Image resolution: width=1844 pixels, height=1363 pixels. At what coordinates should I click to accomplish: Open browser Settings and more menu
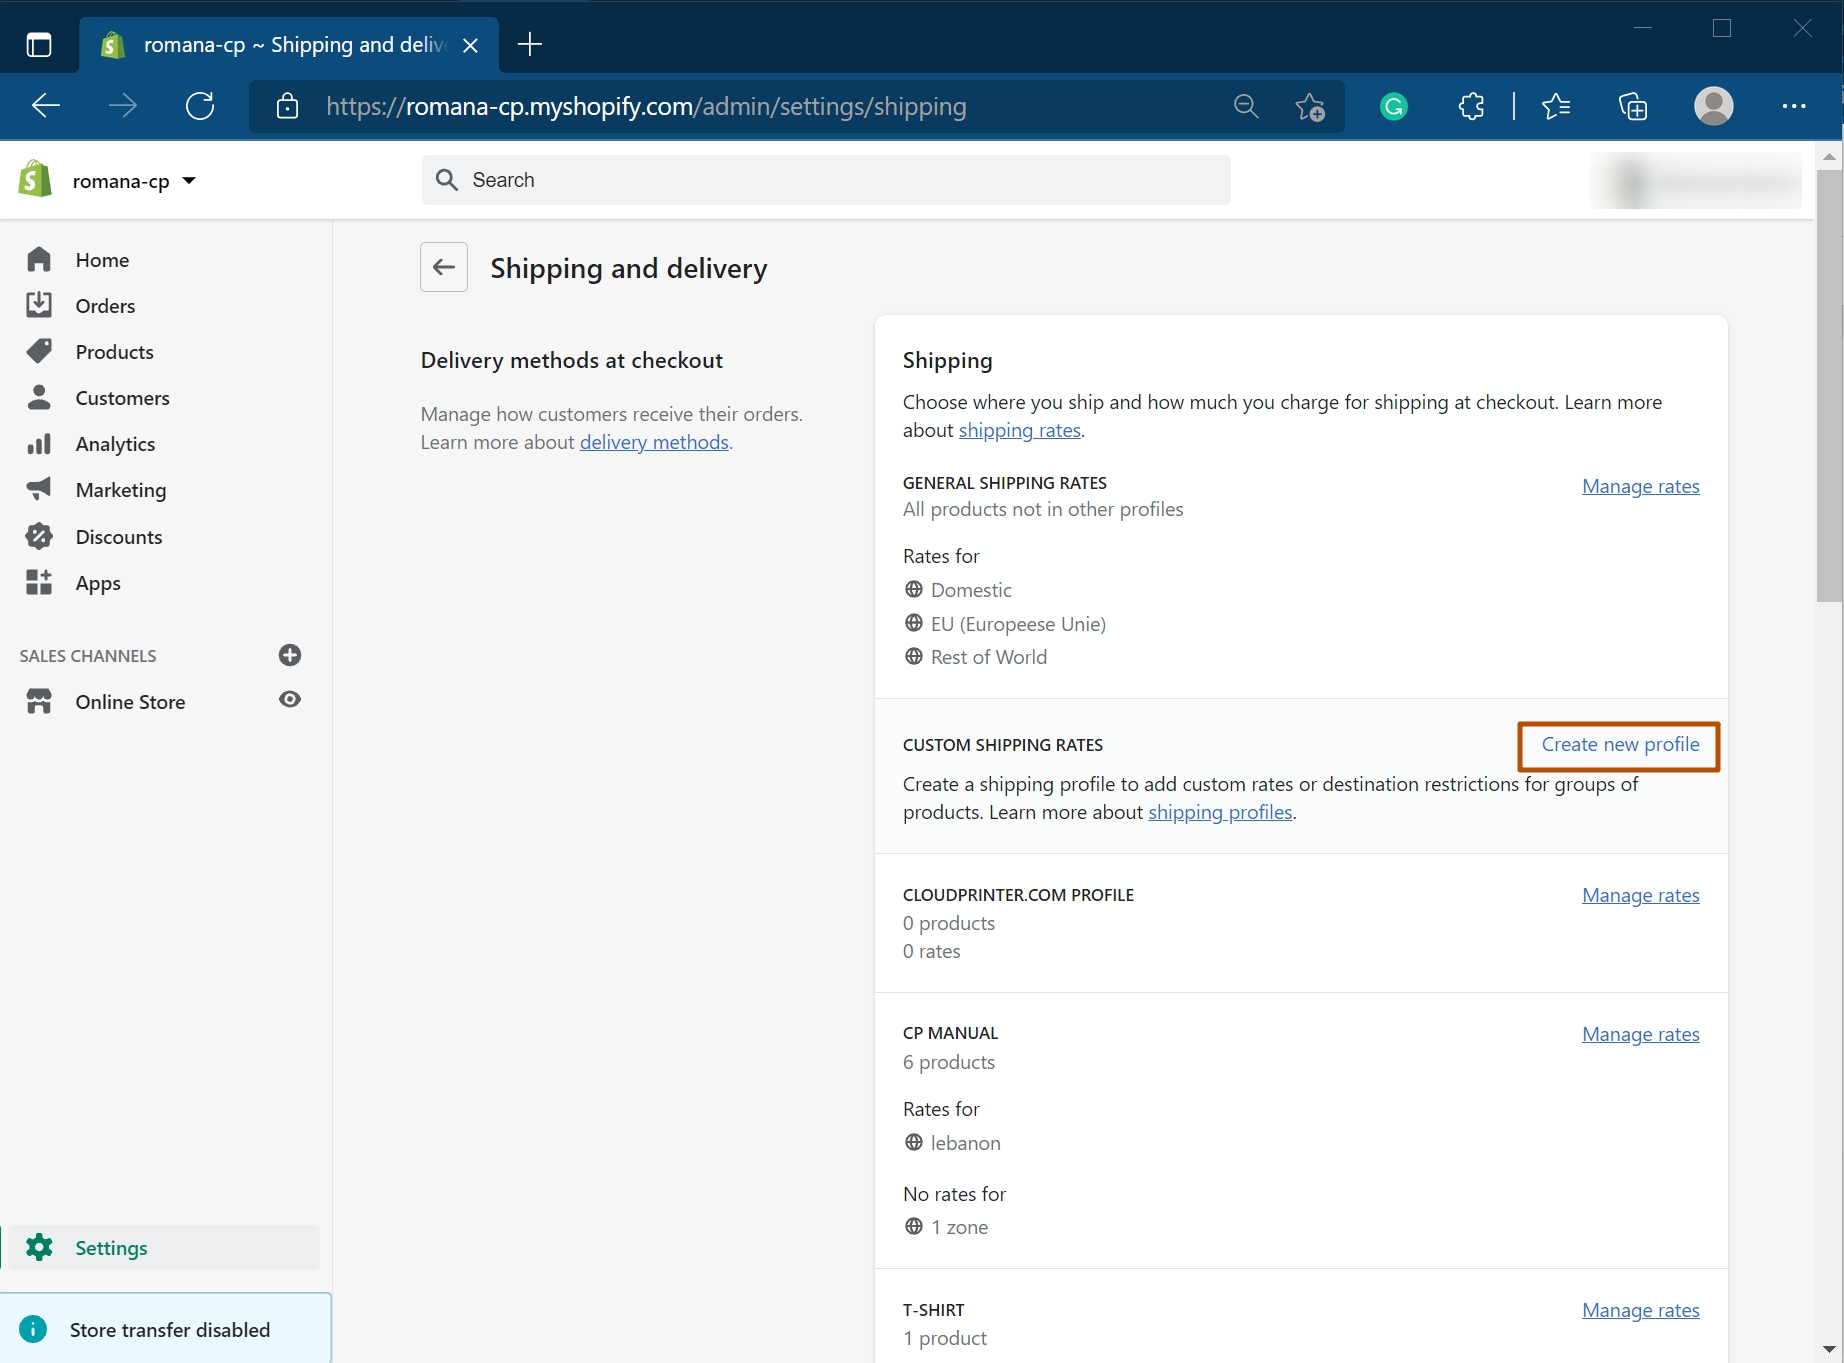[x=1794, y=106]
